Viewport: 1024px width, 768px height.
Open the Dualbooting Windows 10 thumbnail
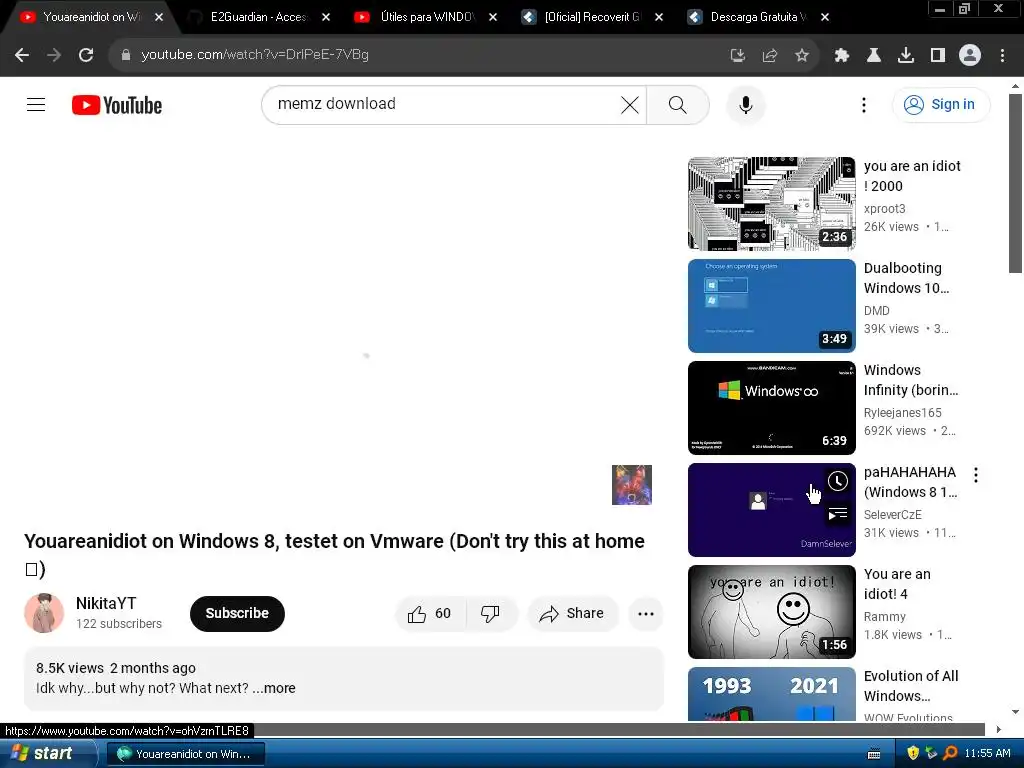pyautogui.click(x=771, y=306)
